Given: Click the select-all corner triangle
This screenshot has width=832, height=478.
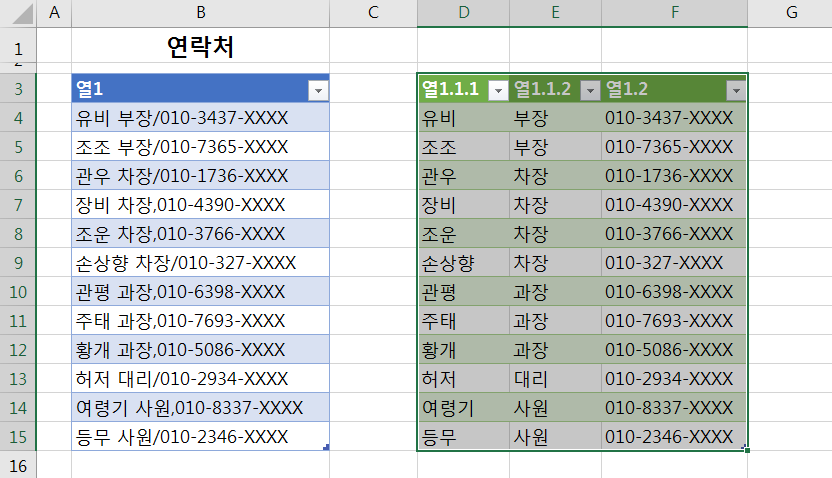Looking at the screenshot, I should [22, 13].
